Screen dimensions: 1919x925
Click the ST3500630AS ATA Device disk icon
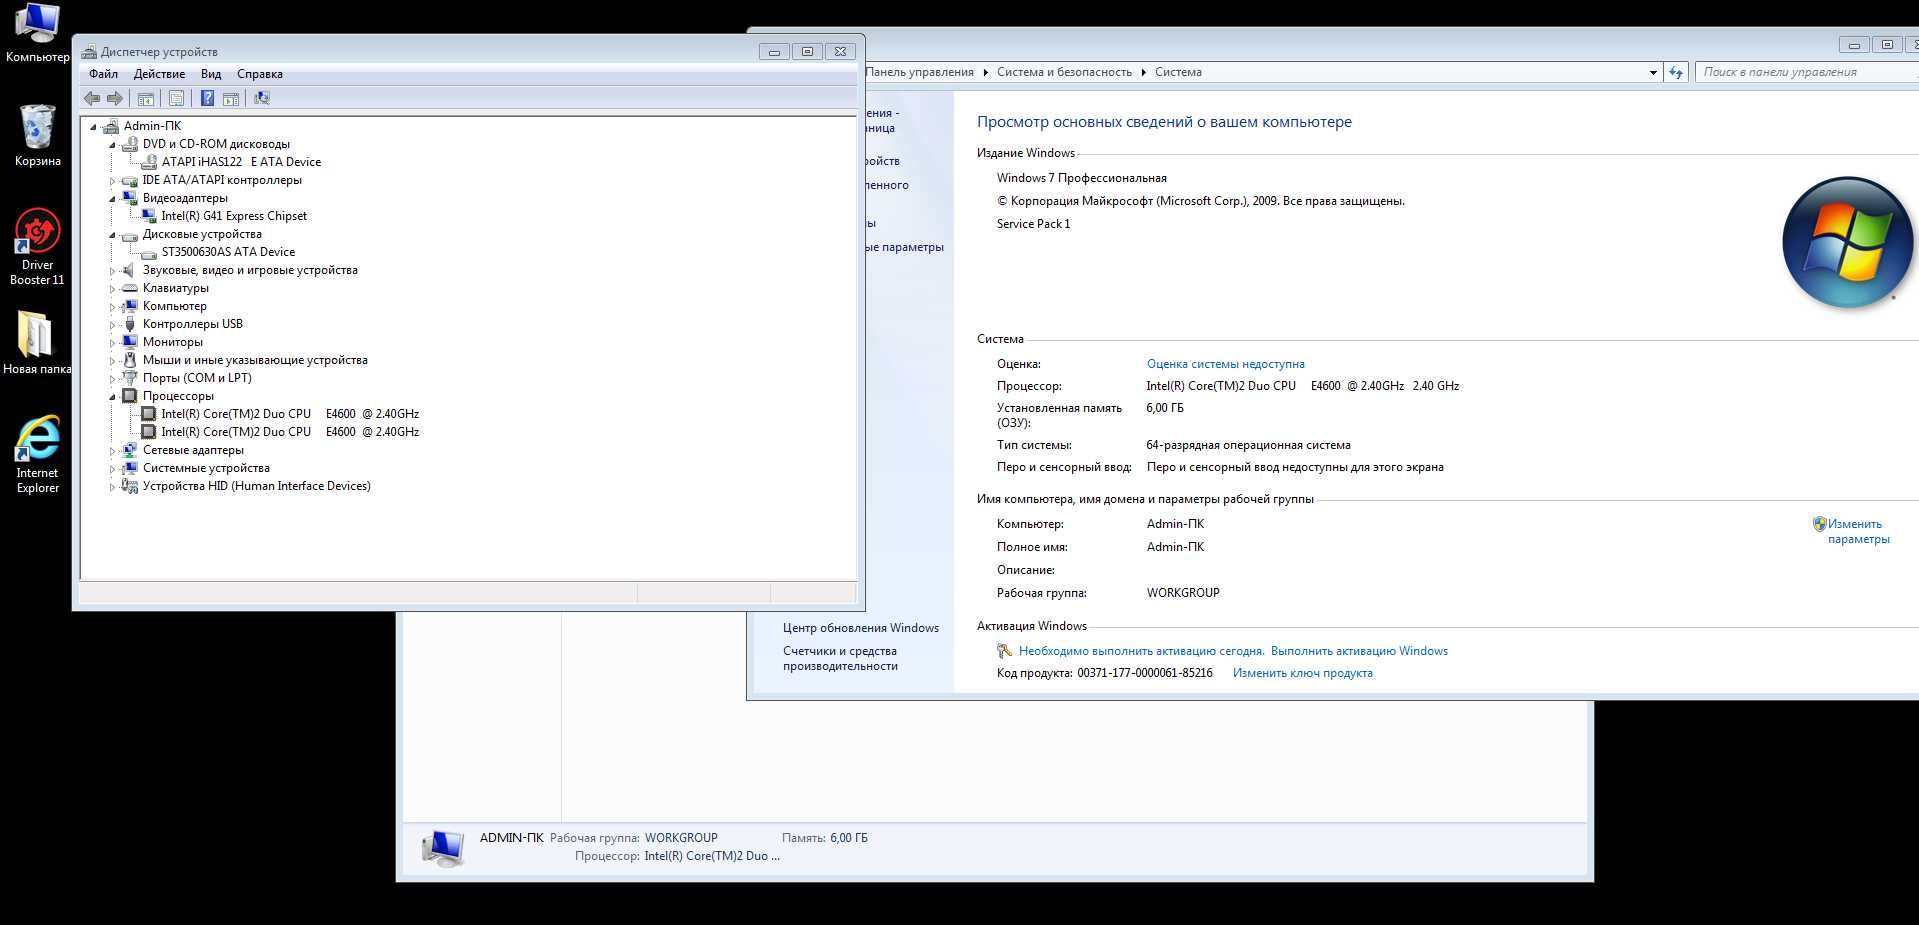[149, 252]
